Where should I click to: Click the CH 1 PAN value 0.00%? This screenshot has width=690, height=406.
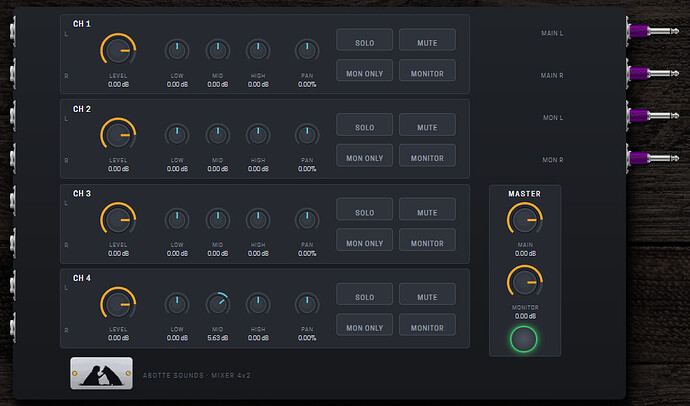click(x=307, y=84)
